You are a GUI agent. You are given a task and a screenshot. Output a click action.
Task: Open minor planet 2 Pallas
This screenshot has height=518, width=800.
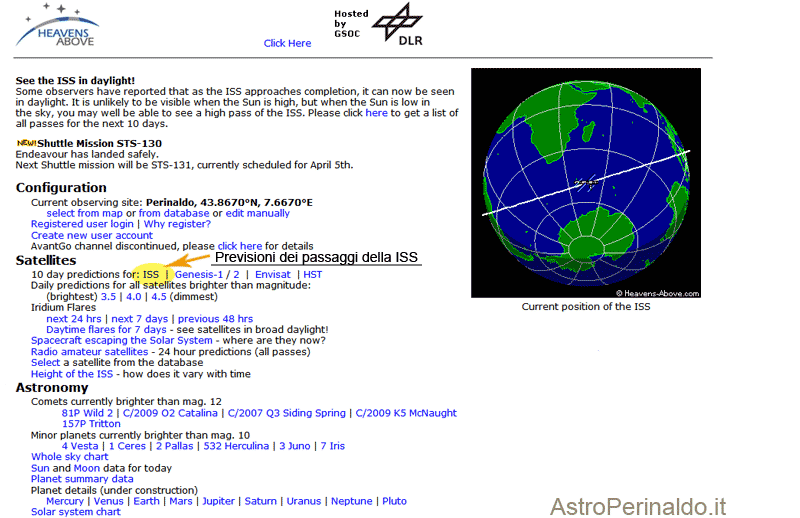(174, 446)
